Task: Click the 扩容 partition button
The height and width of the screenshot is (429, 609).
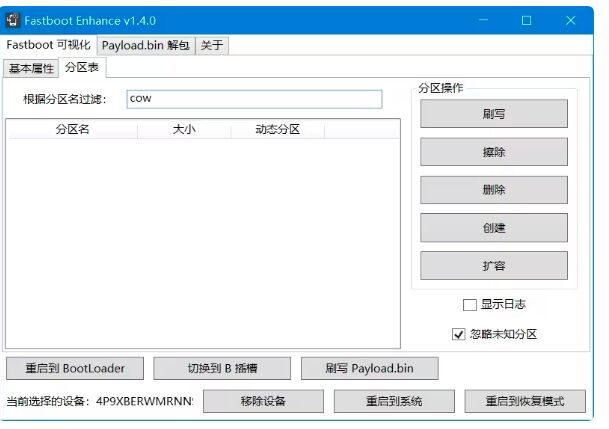Action: 494,266
